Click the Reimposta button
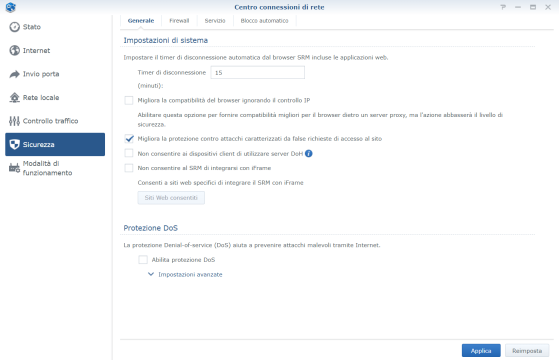This screenshot has height=360, width=559. 527,351
